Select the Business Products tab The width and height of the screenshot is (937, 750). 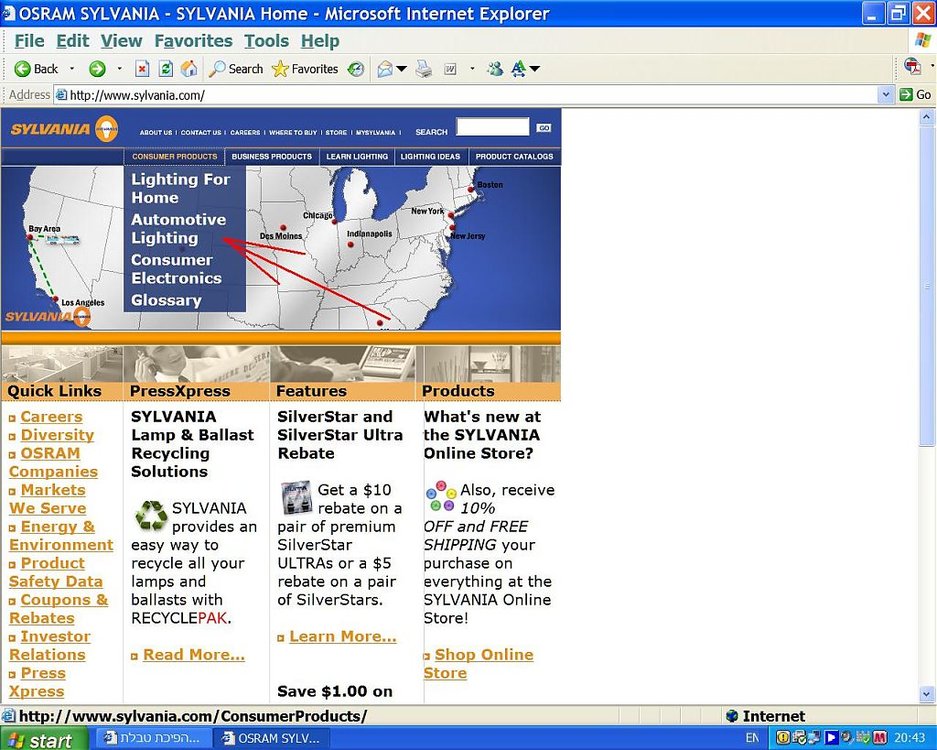point(272,157)
